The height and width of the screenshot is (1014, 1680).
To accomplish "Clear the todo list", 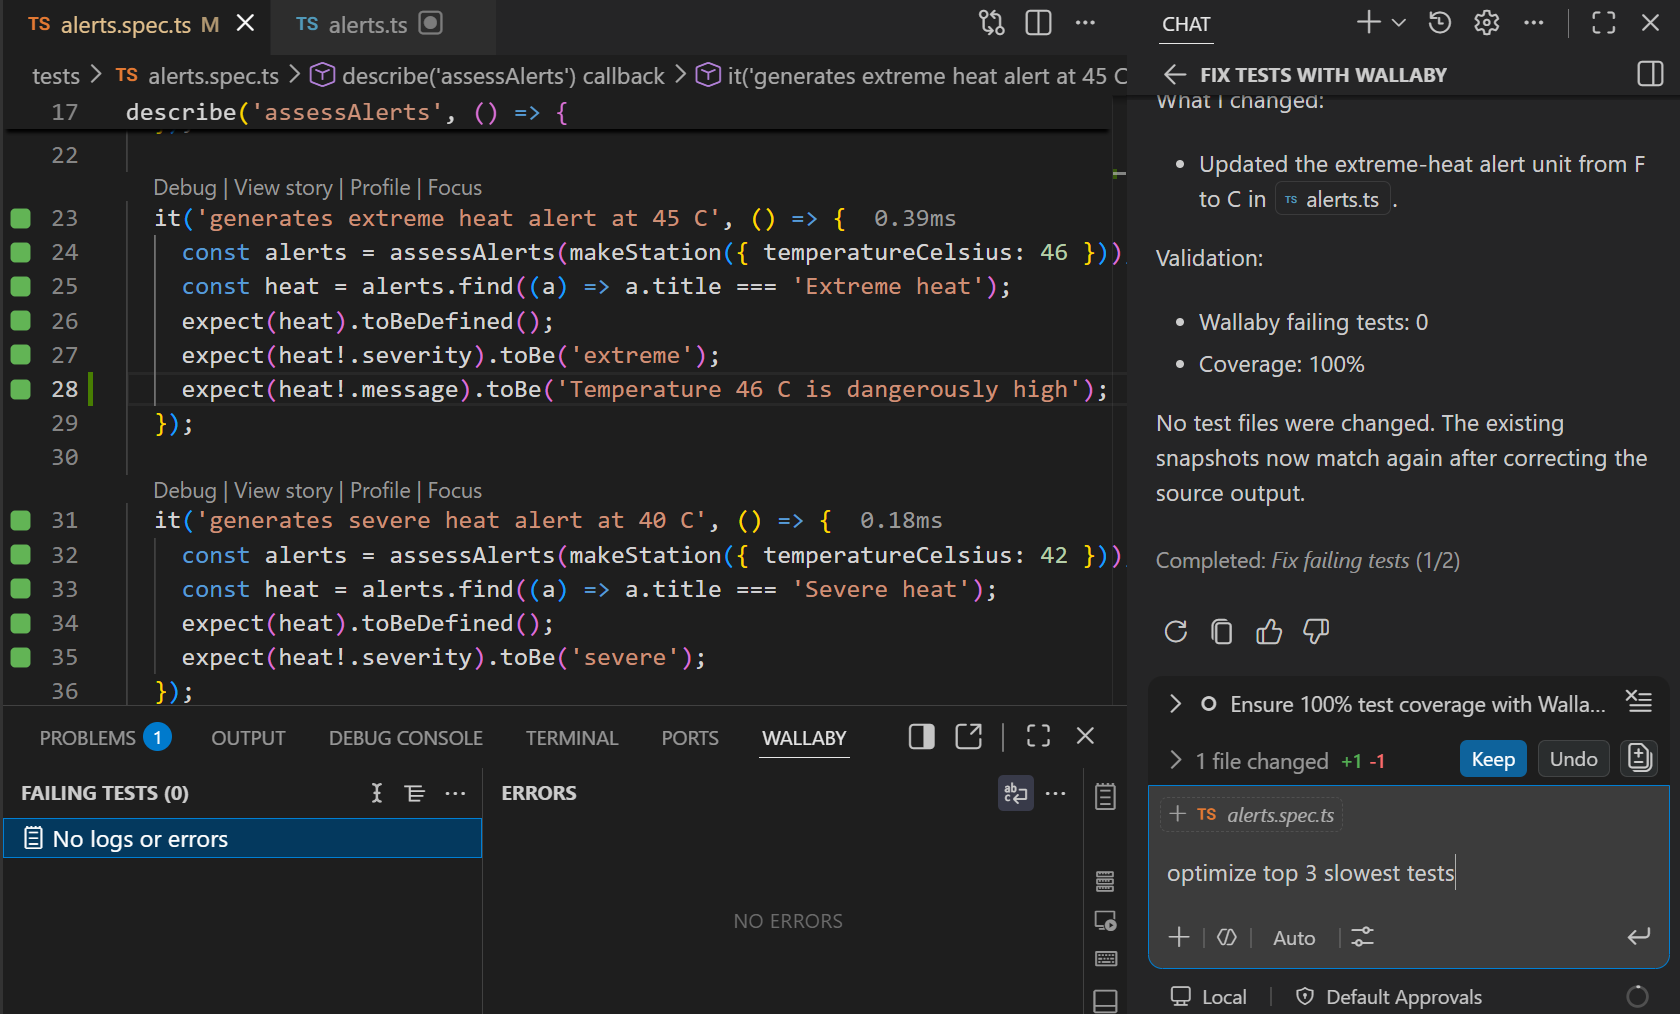I will [x=1639, y=701].
